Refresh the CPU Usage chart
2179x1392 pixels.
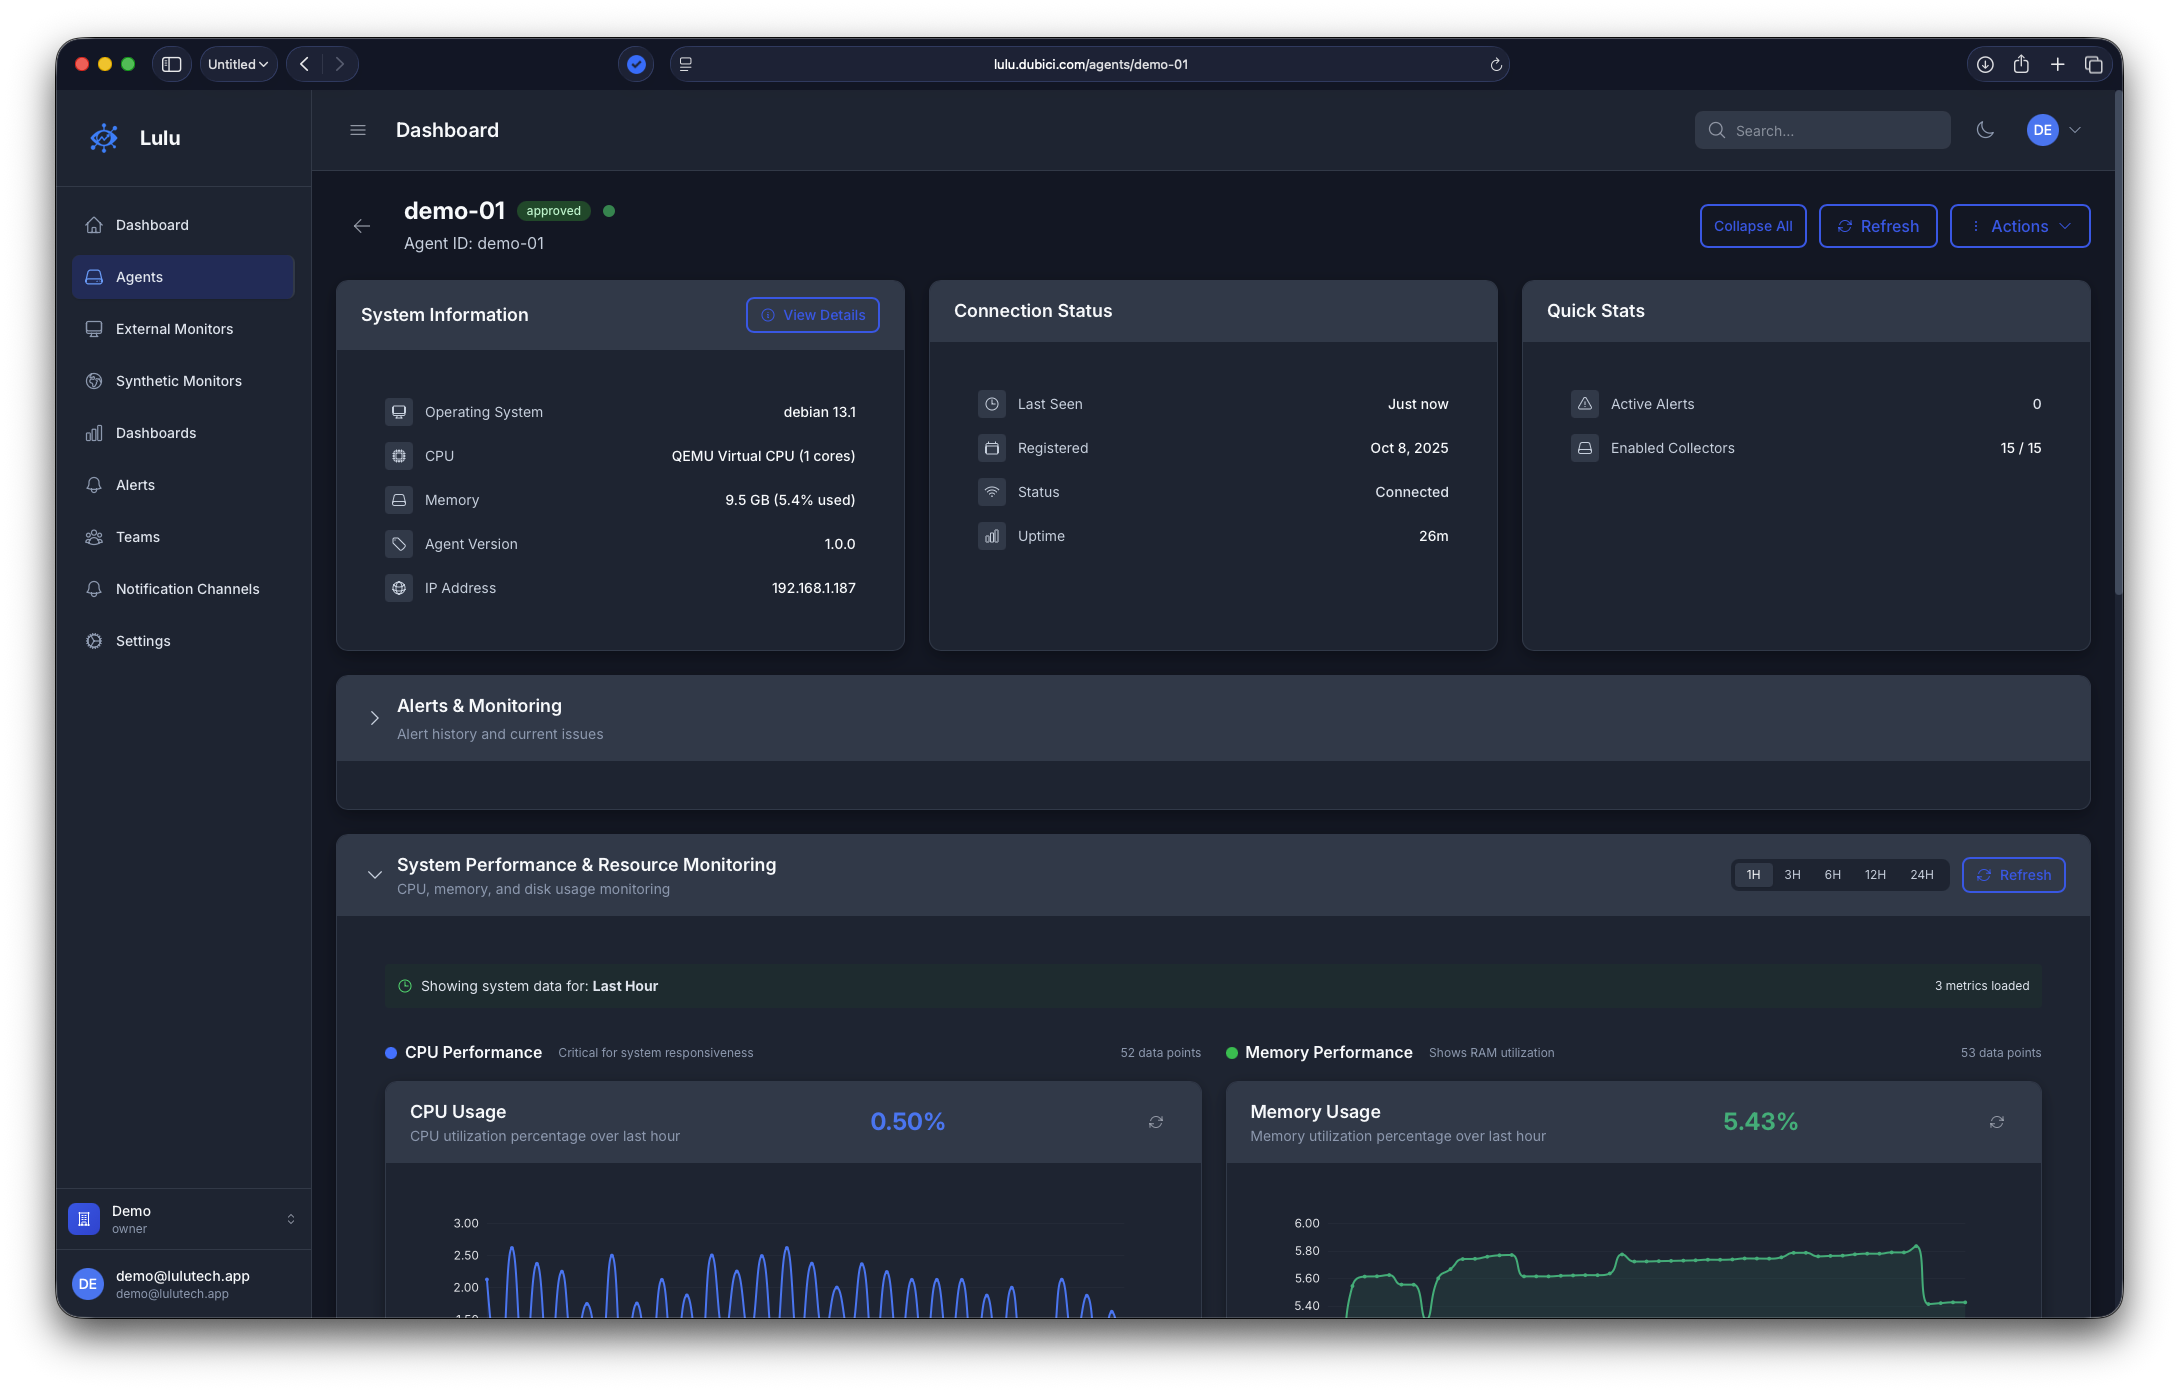tap(1155, 1122)
